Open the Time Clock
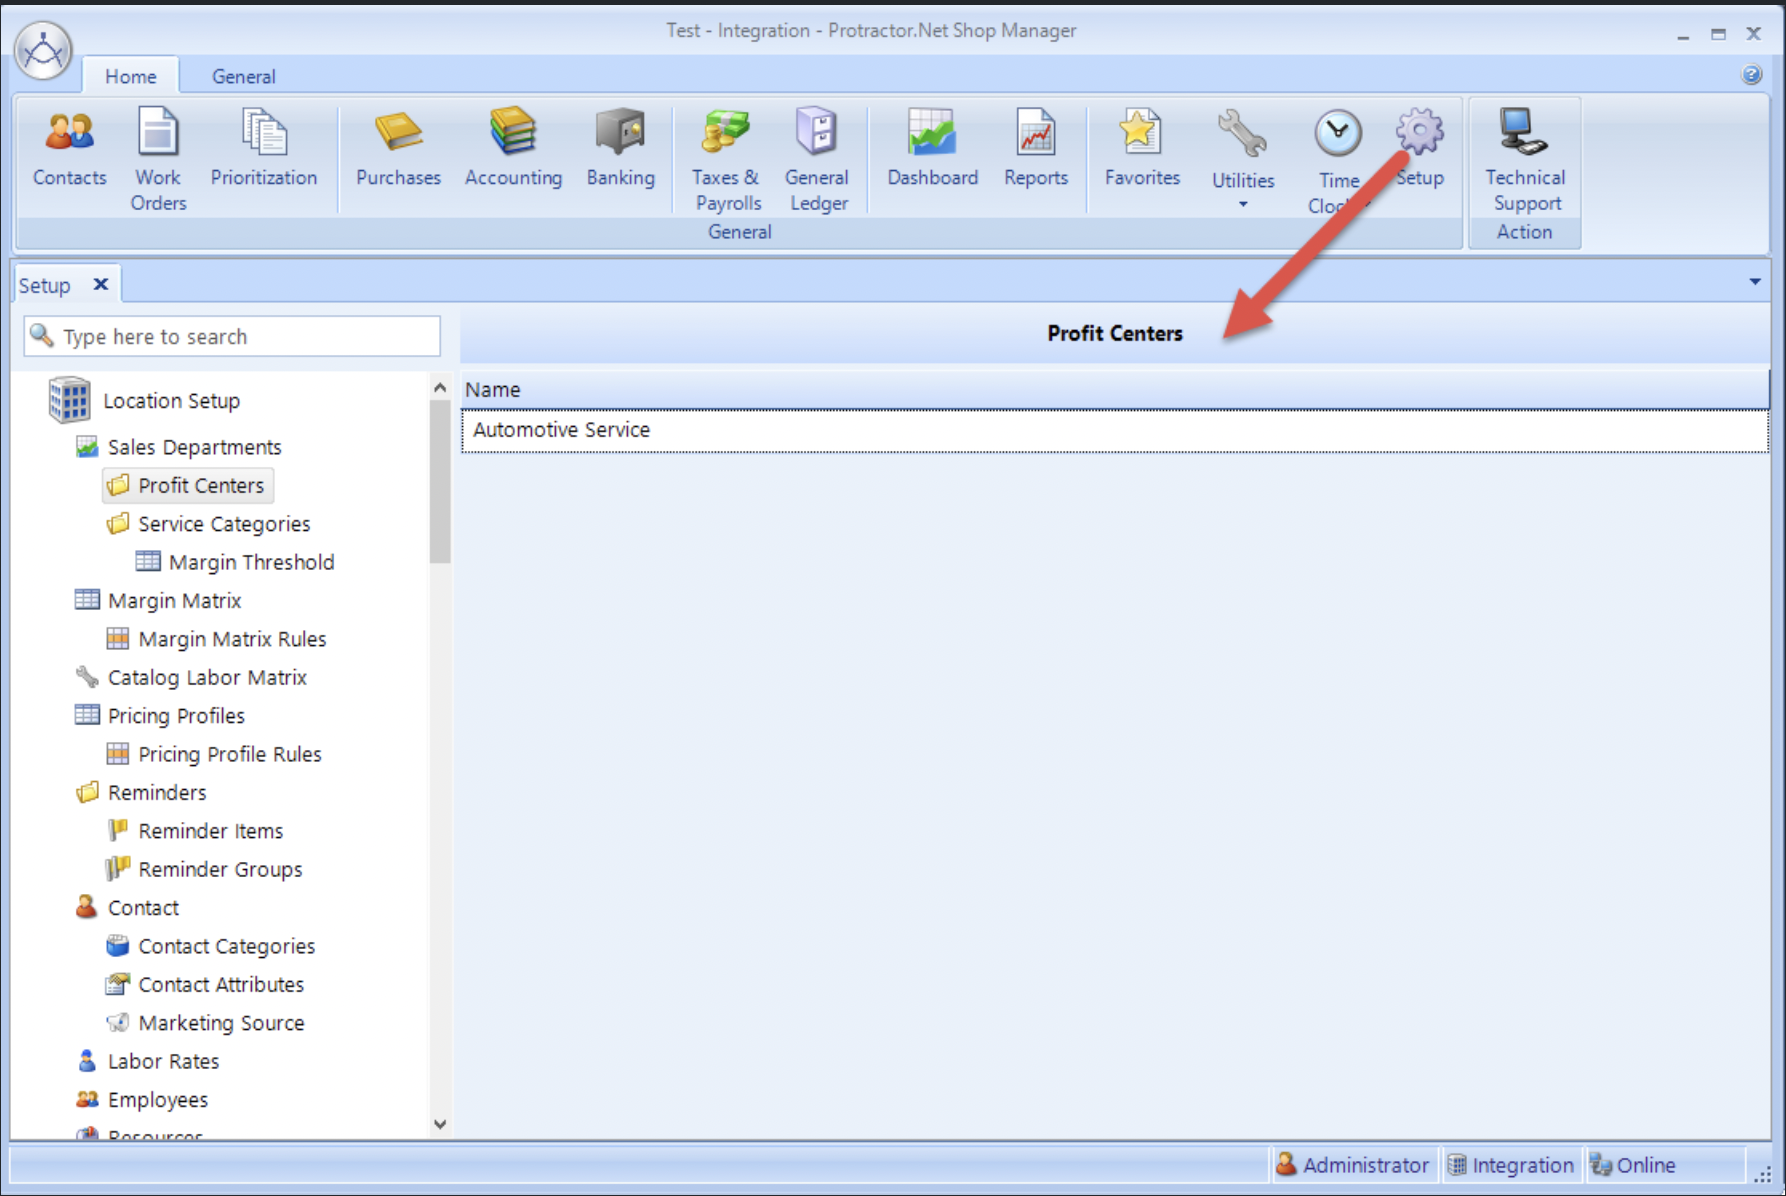Viewport: 1786px width, 1196px height. click(x=1337, y=148)
